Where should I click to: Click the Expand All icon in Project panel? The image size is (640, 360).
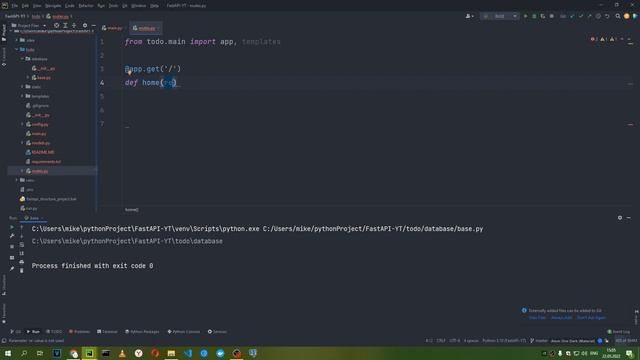pos(65,25)
